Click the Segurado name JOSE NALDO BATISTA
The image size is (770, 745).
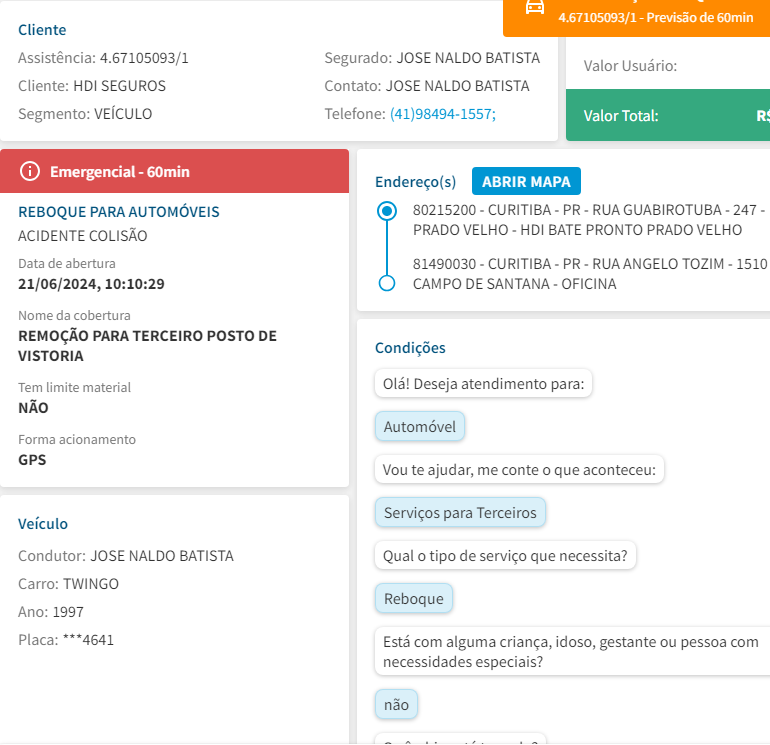[468, 58]
